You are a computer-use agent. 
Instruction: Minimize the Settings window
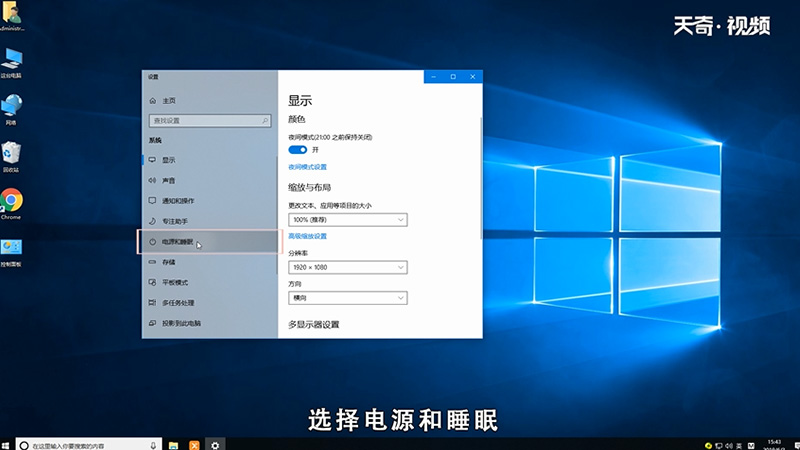[434, 77]
